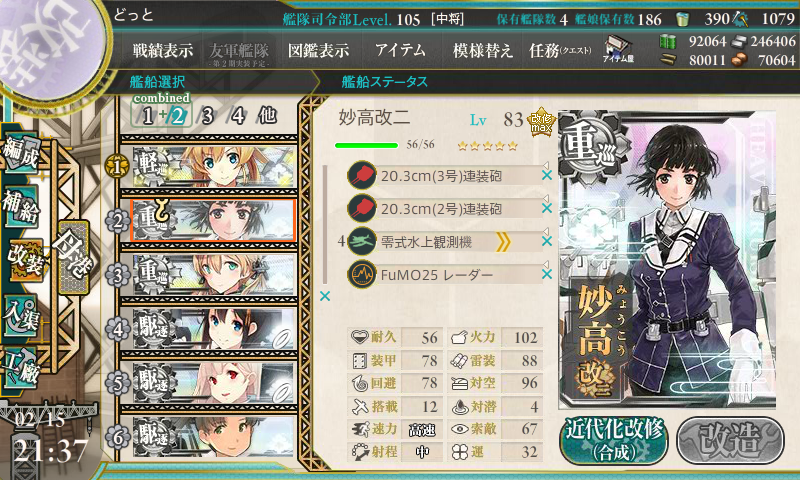
Task: Open 戦績表示 records menu
Action: point(163,50)
